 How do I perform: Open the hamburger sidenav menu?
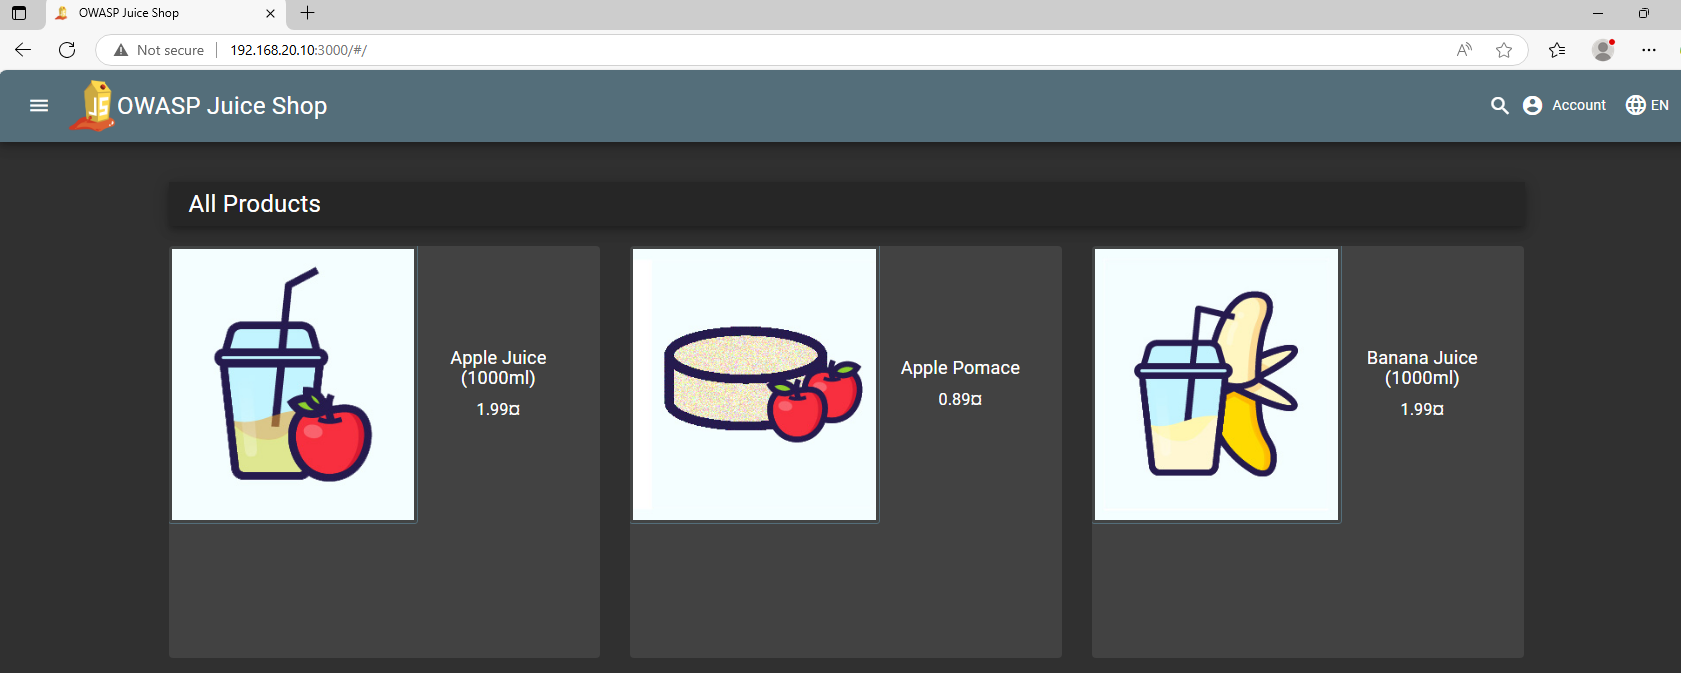point(39,105)
